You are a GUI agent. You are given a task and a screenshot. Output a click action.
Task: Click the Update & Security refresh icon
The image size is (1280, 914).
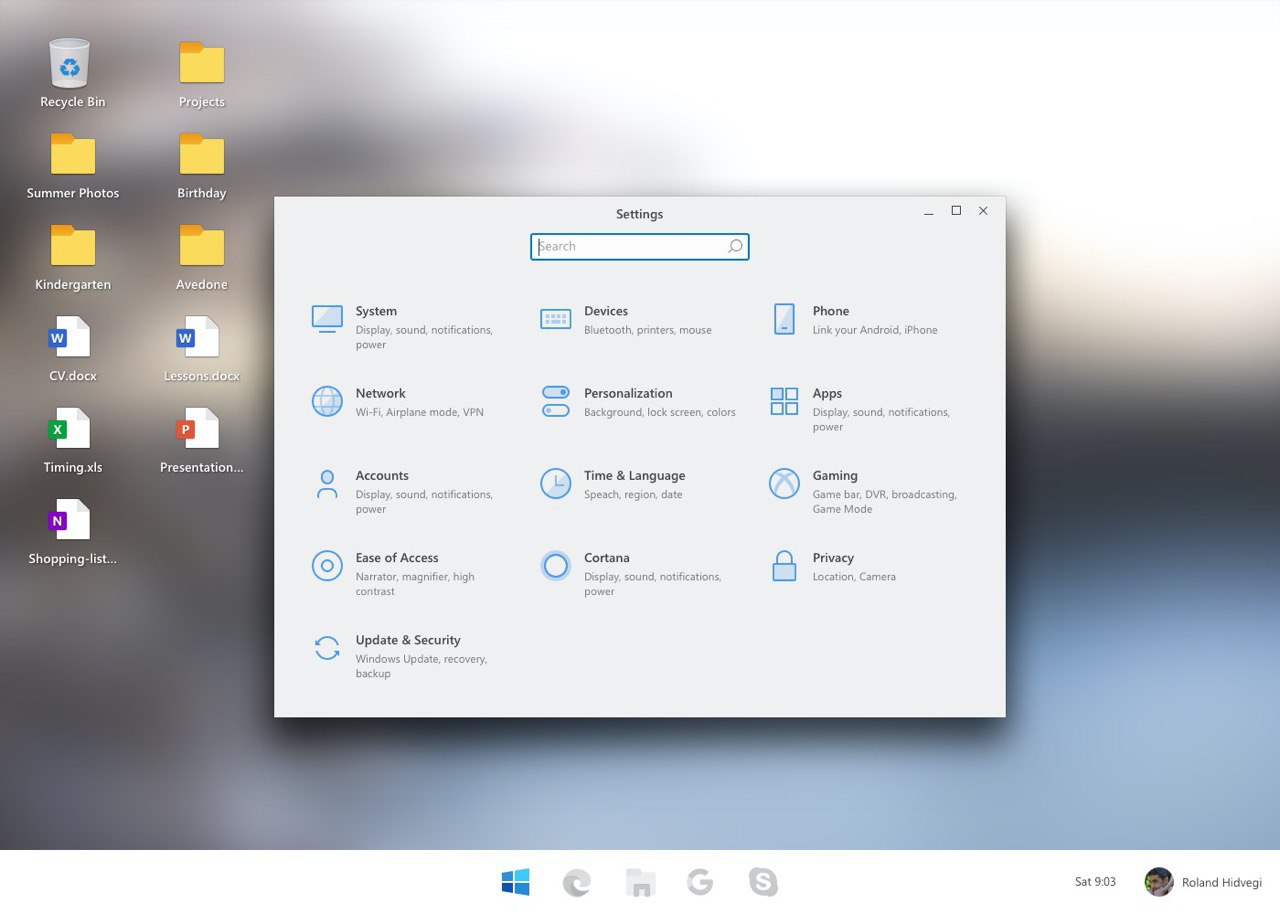pos(327,648)
